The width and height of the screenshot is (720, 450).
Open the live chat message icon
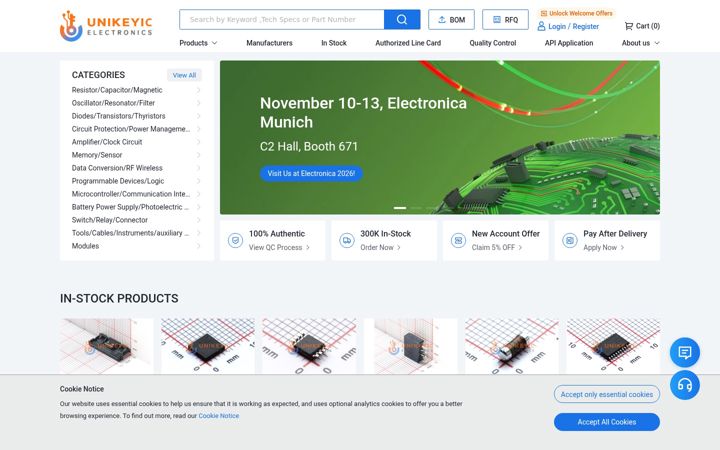point(685,352)
